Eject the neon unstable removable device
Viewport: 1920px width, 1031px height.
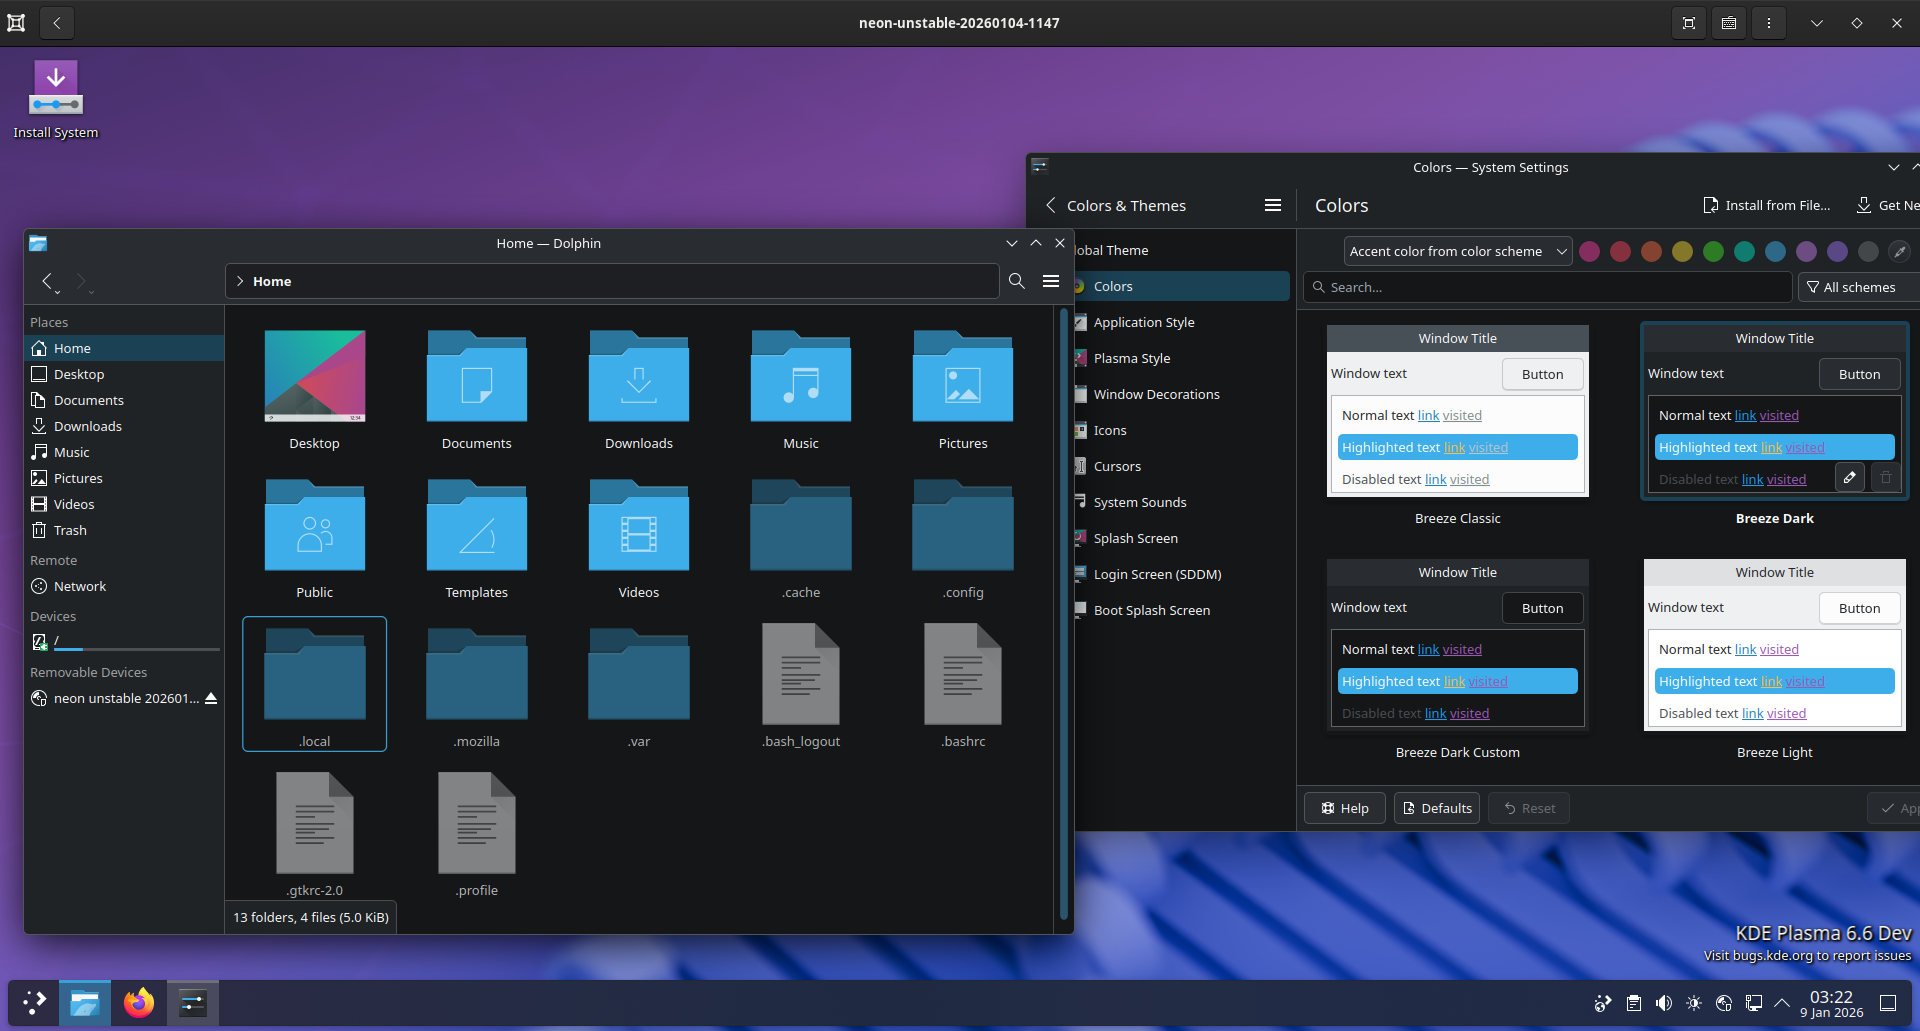click(211, 699)
